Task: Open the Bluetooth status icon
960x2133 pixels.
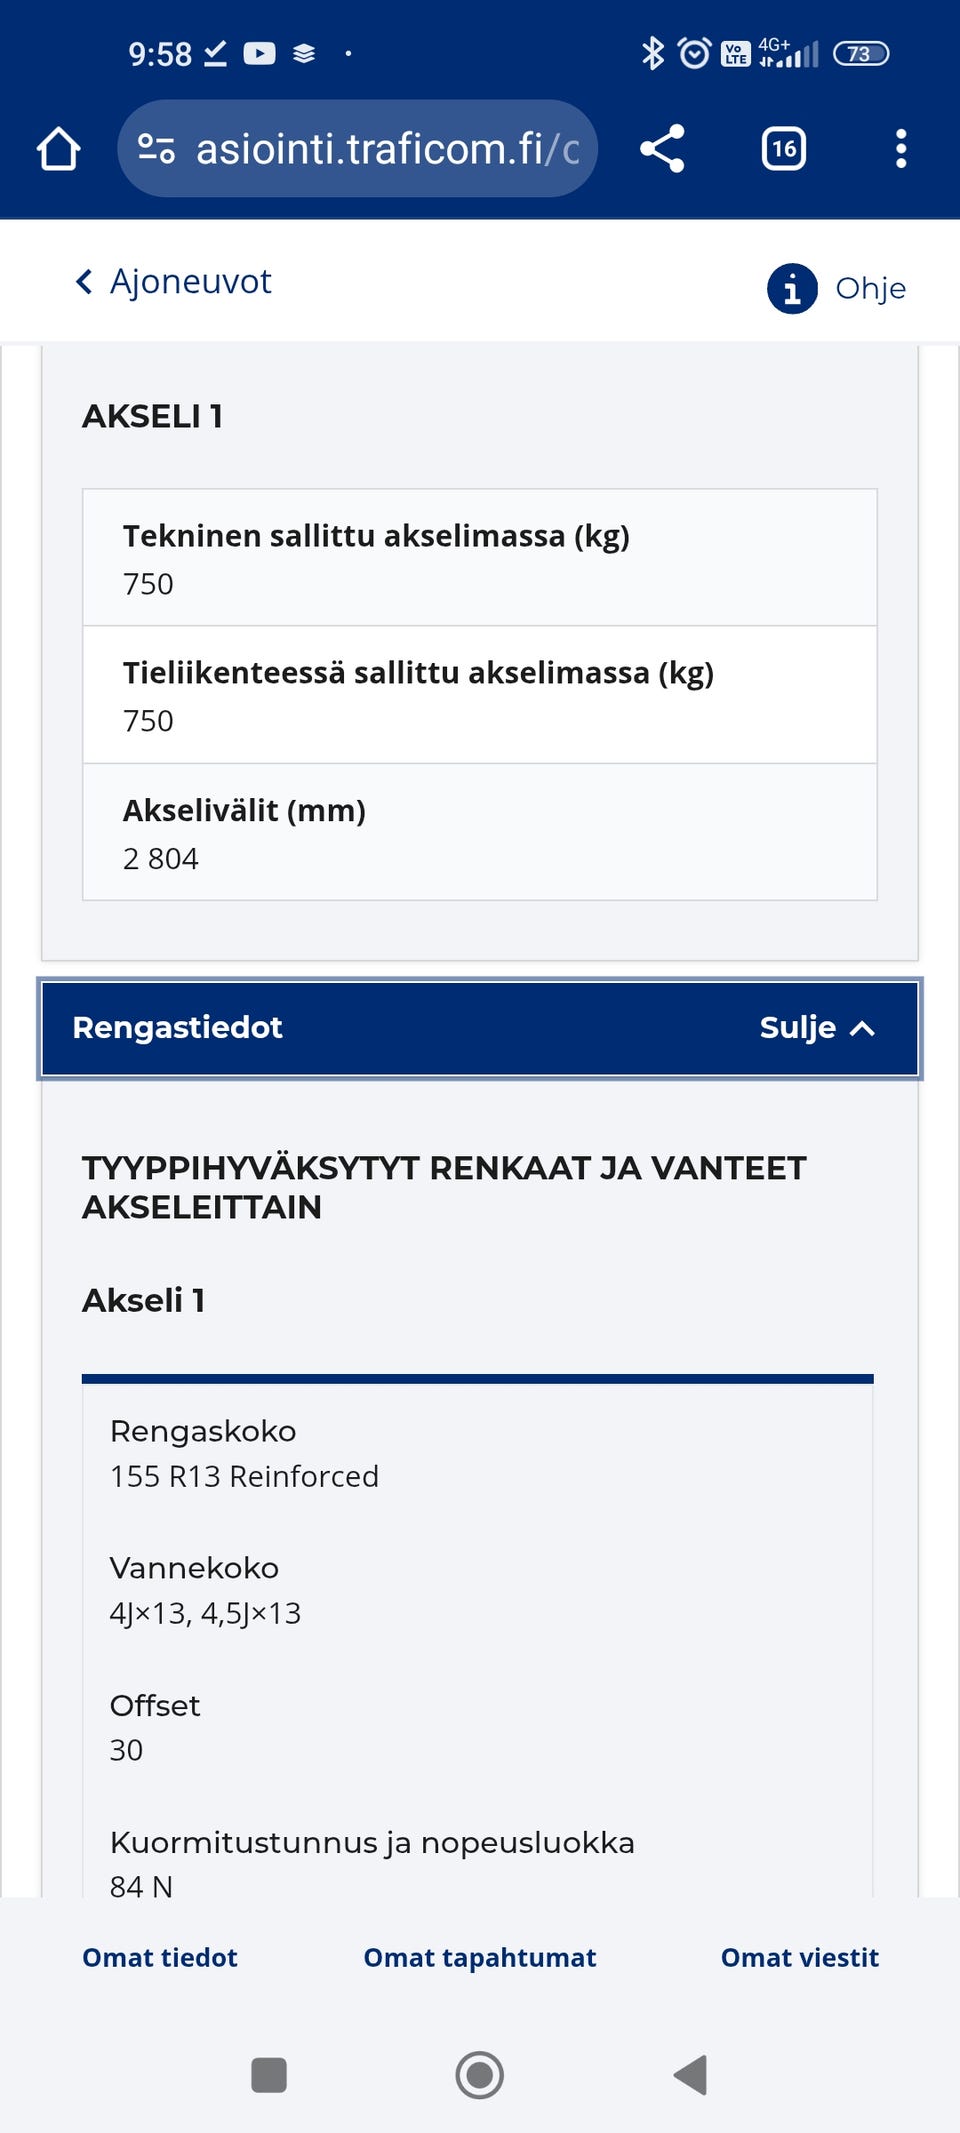Action: pos(654,52)
